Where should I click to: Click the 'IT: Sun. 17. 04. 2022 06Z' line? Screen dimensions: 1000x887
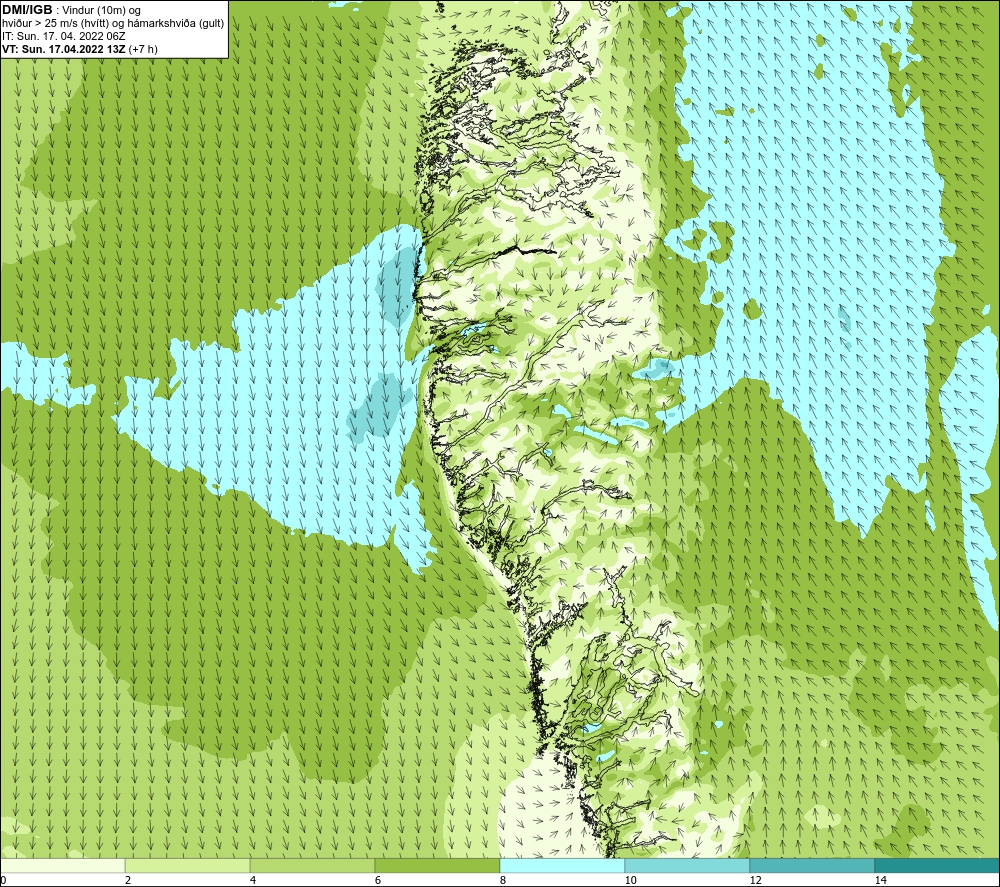click(x=64, y=36)
